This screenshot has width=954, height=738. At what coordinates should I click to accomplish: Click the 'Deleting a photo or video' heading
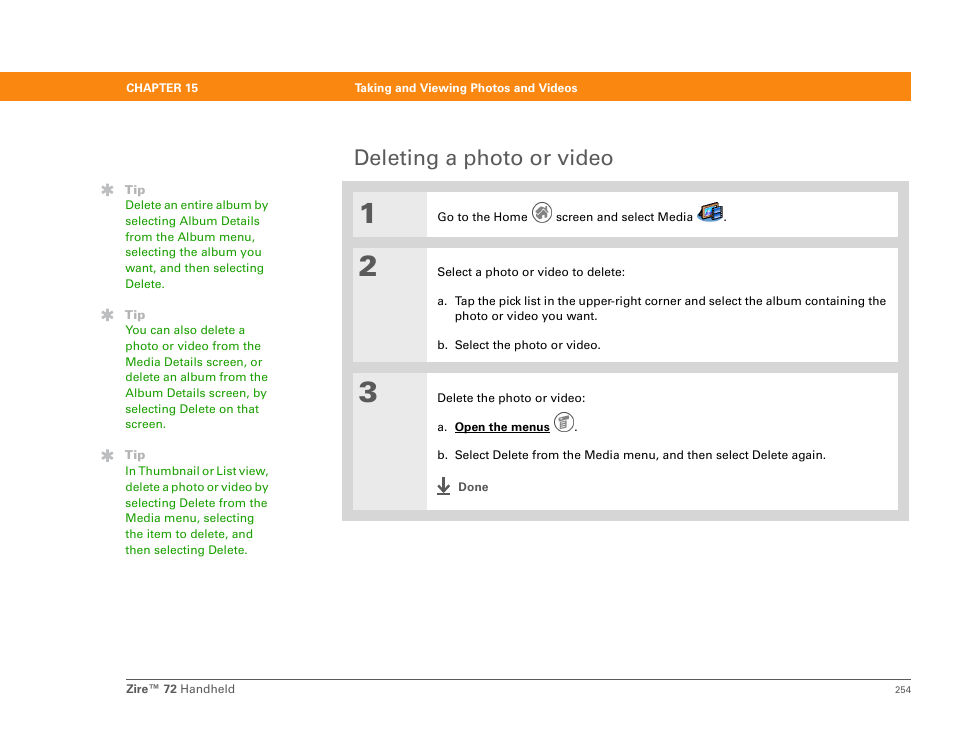click(483, 158)
